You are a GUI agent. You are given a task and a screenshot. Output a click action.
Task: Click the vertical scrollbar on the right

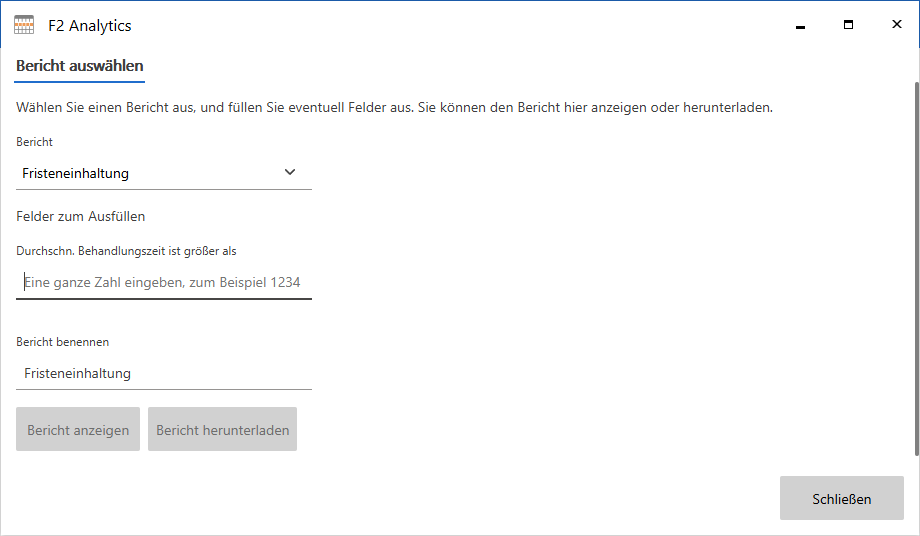tap(916, 269)
